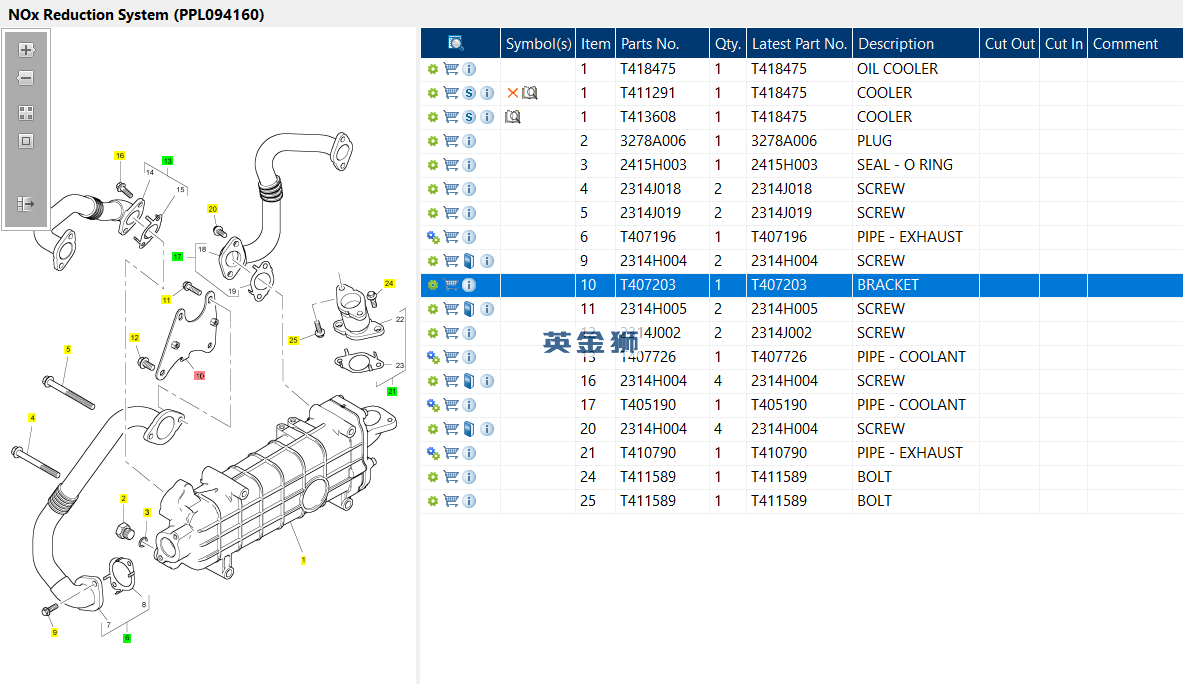Select callout 16 in the diagram
Viewport: 1183px width, 684px height.
pos(119,155)
